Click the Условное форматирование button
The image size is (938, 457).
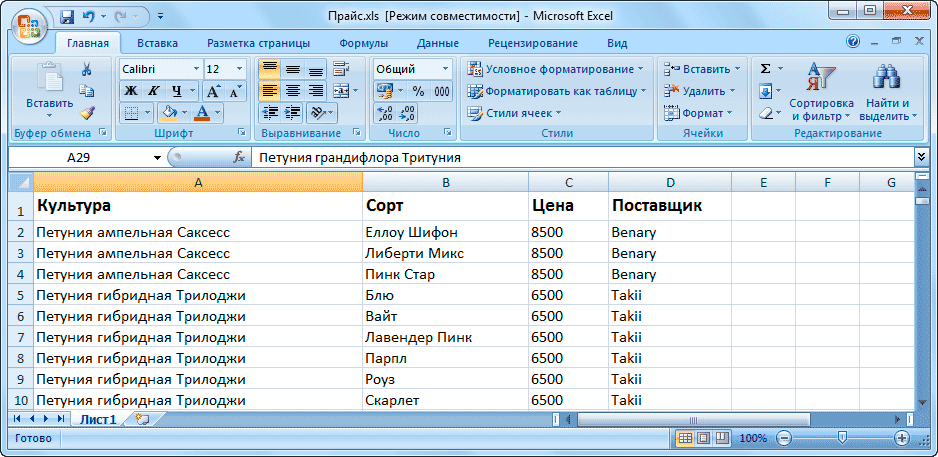(556, 69)
